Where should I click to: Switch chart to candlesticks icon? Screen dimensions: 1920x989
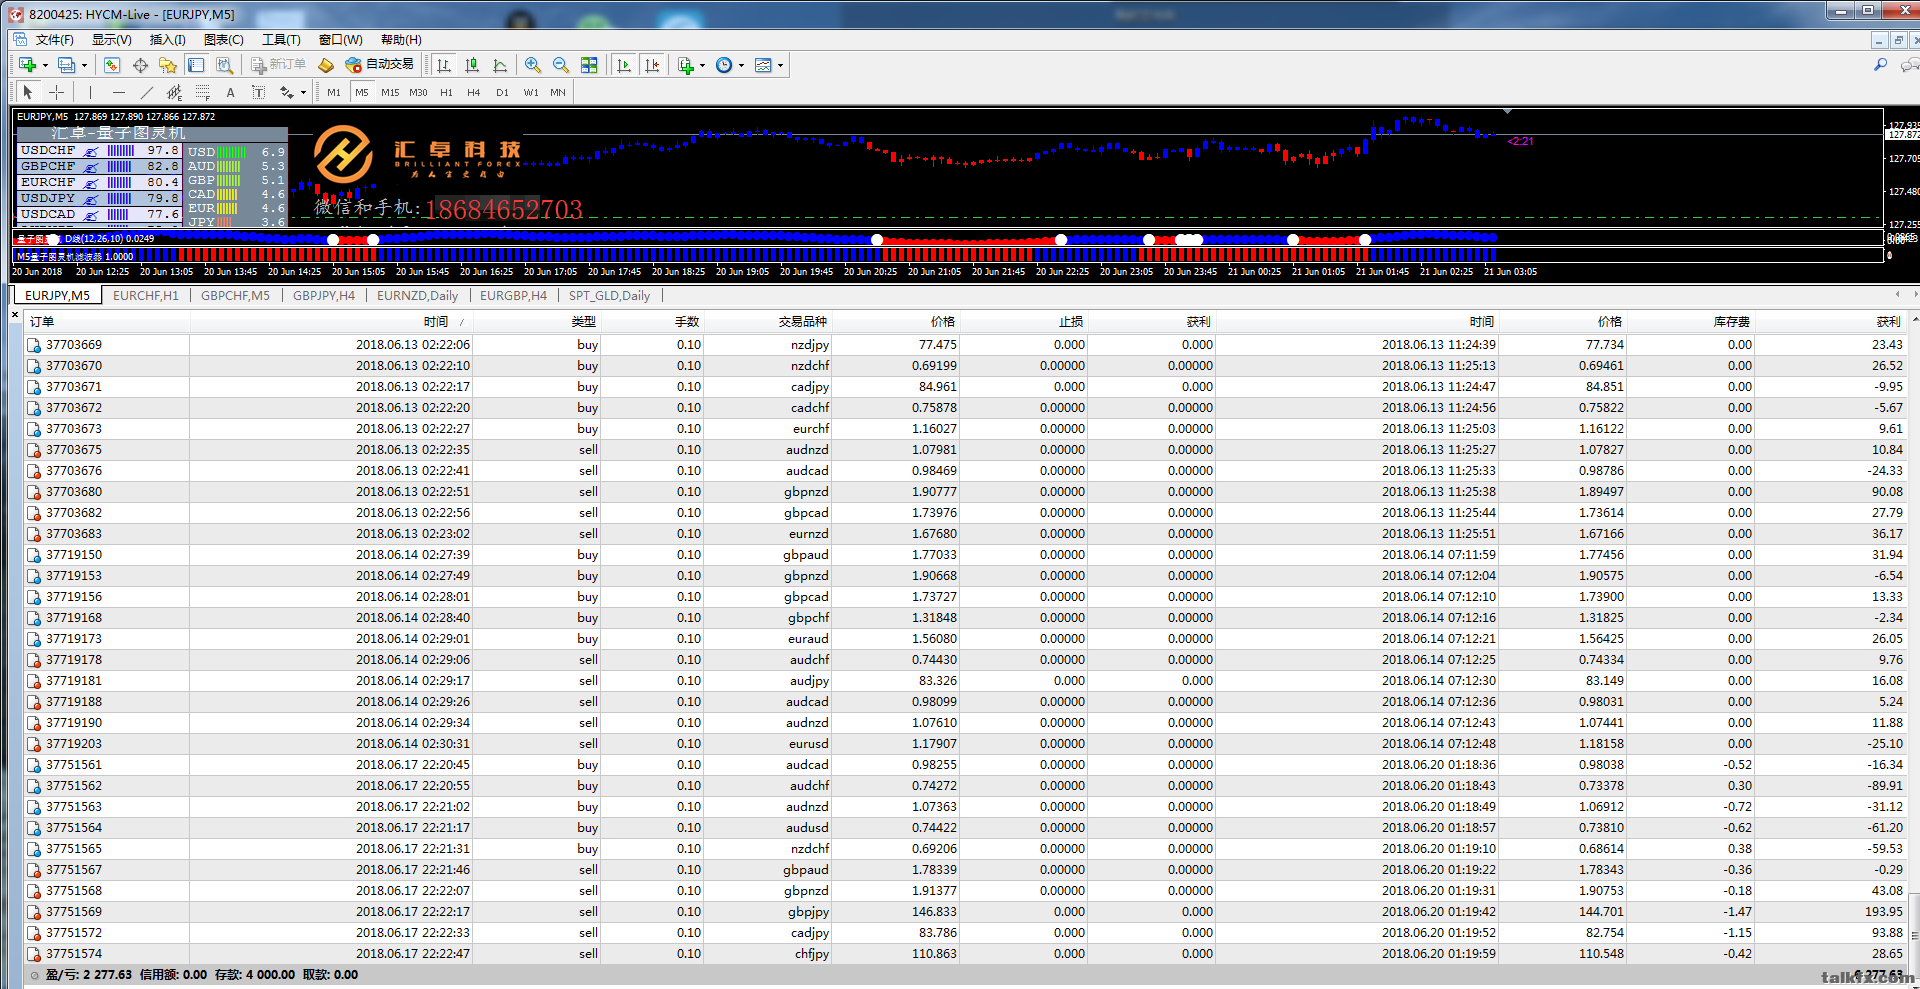click(x=472, y=65)
